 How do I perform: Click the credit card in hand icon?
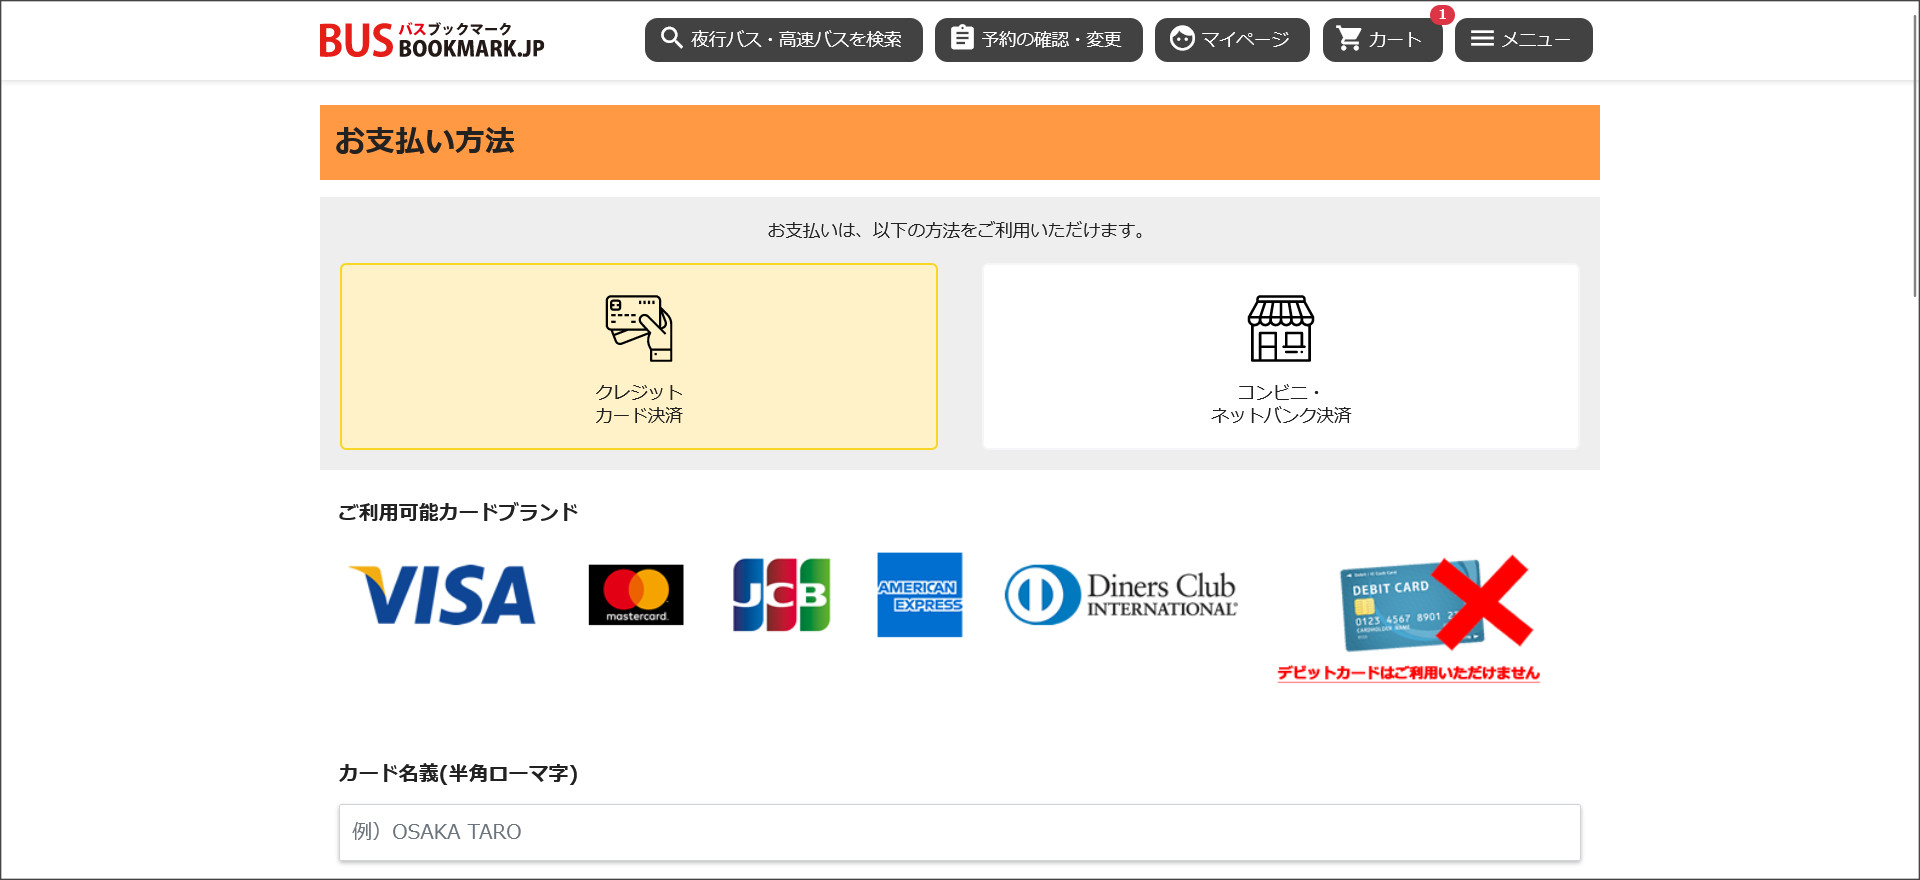click(639, 328)
